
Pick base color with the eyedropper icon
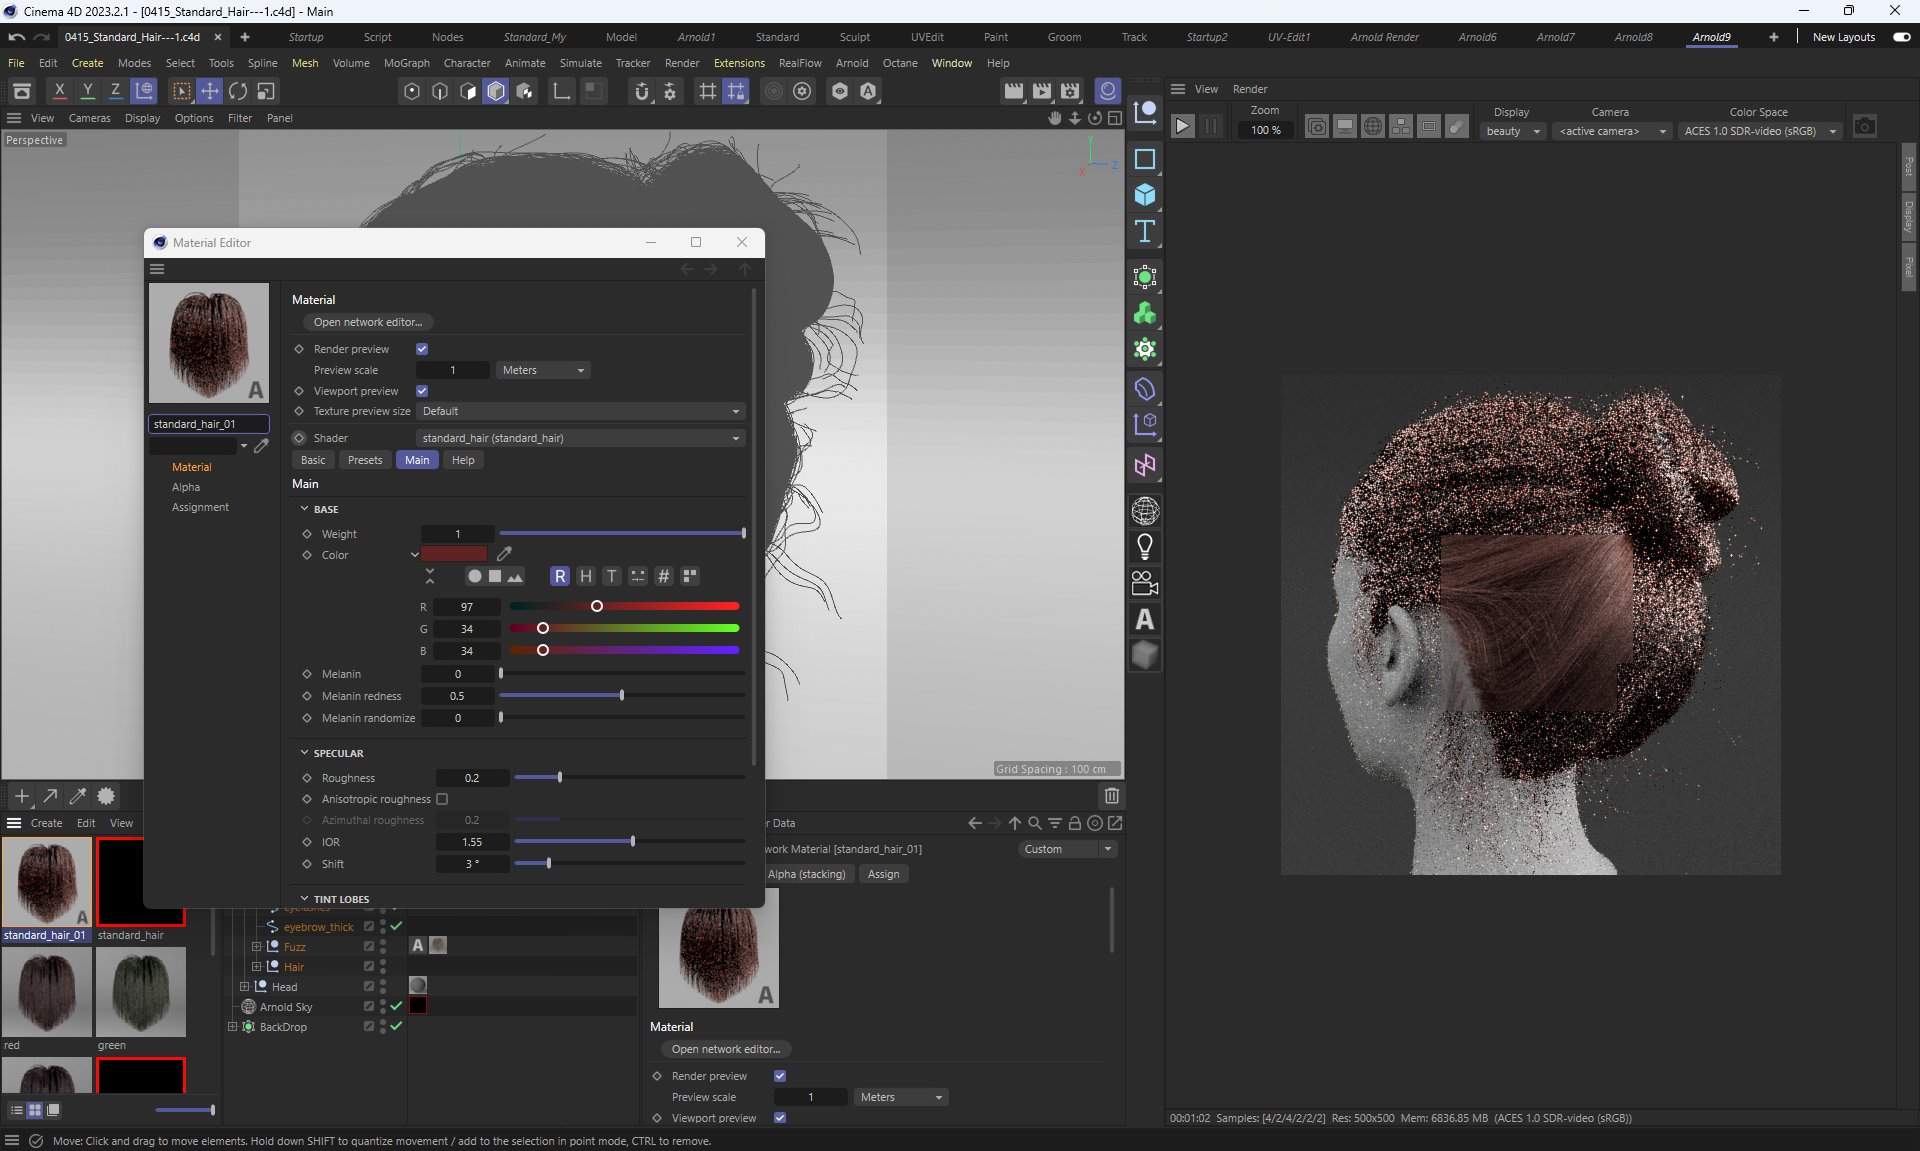click(504, 554)
